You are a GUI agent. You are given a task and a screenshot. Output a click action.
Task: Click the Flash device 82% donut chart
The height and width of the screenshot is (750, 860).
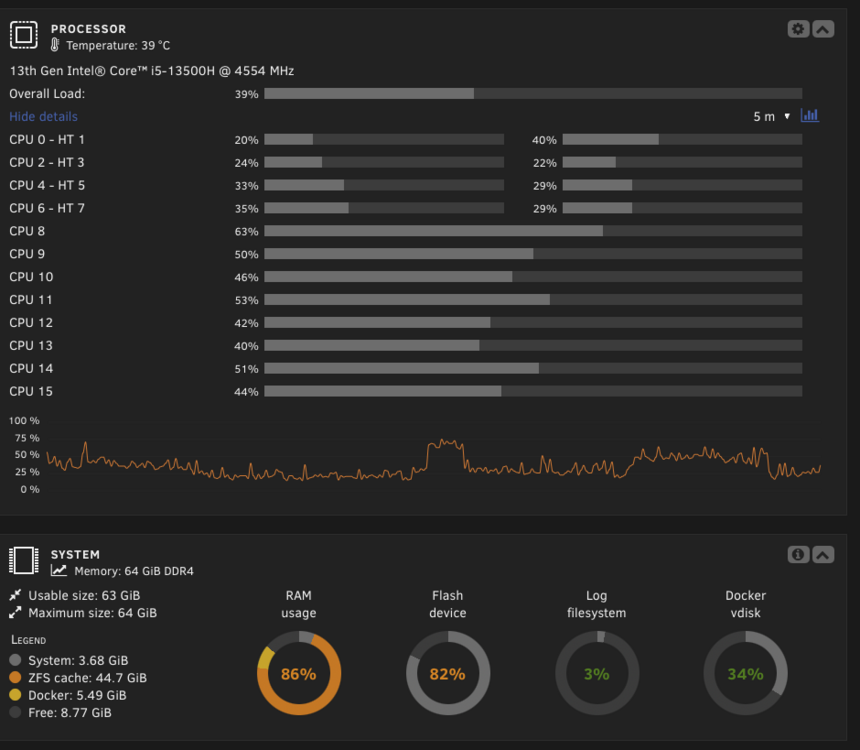coord(448,673)
